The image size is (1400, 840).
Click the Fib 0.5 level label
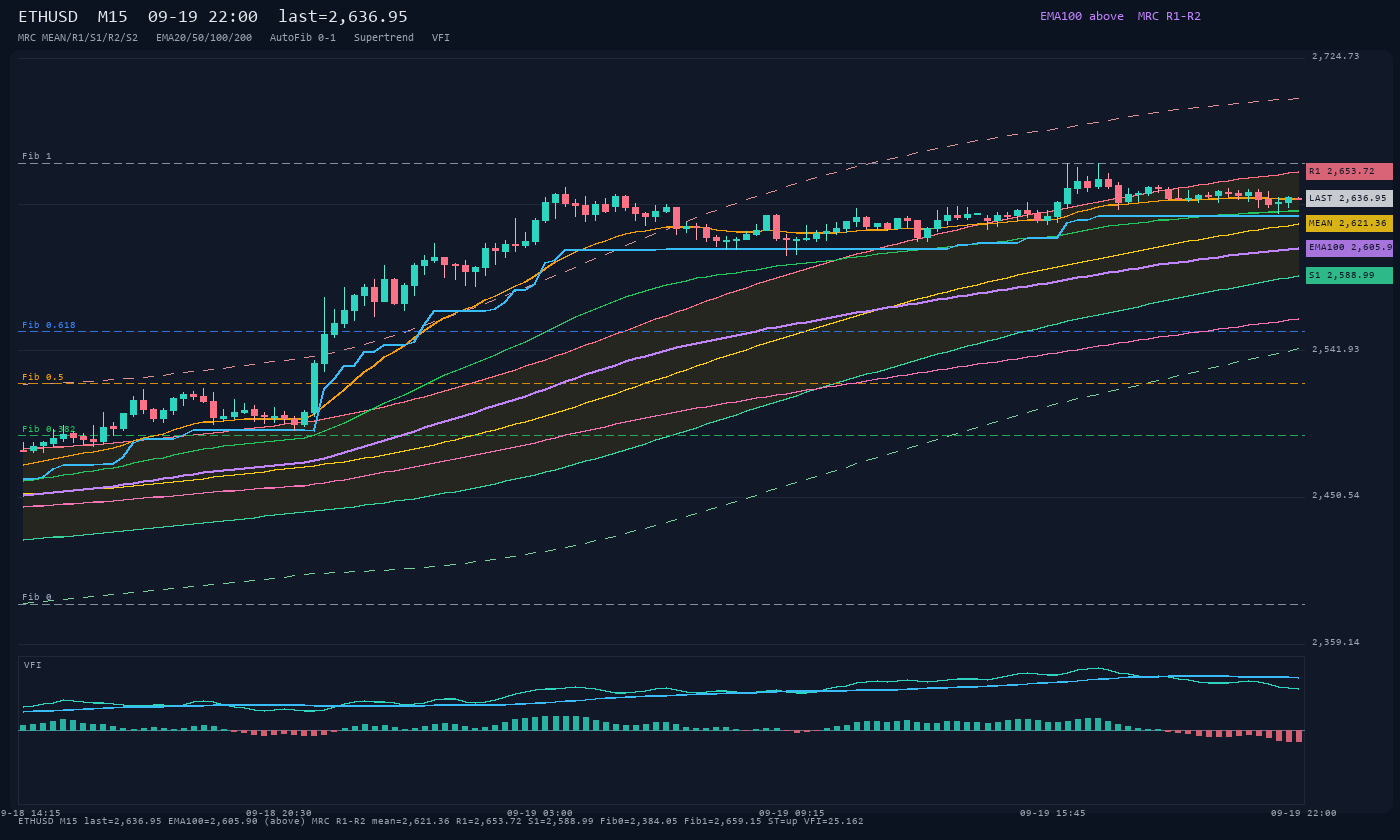coord(43,377)
